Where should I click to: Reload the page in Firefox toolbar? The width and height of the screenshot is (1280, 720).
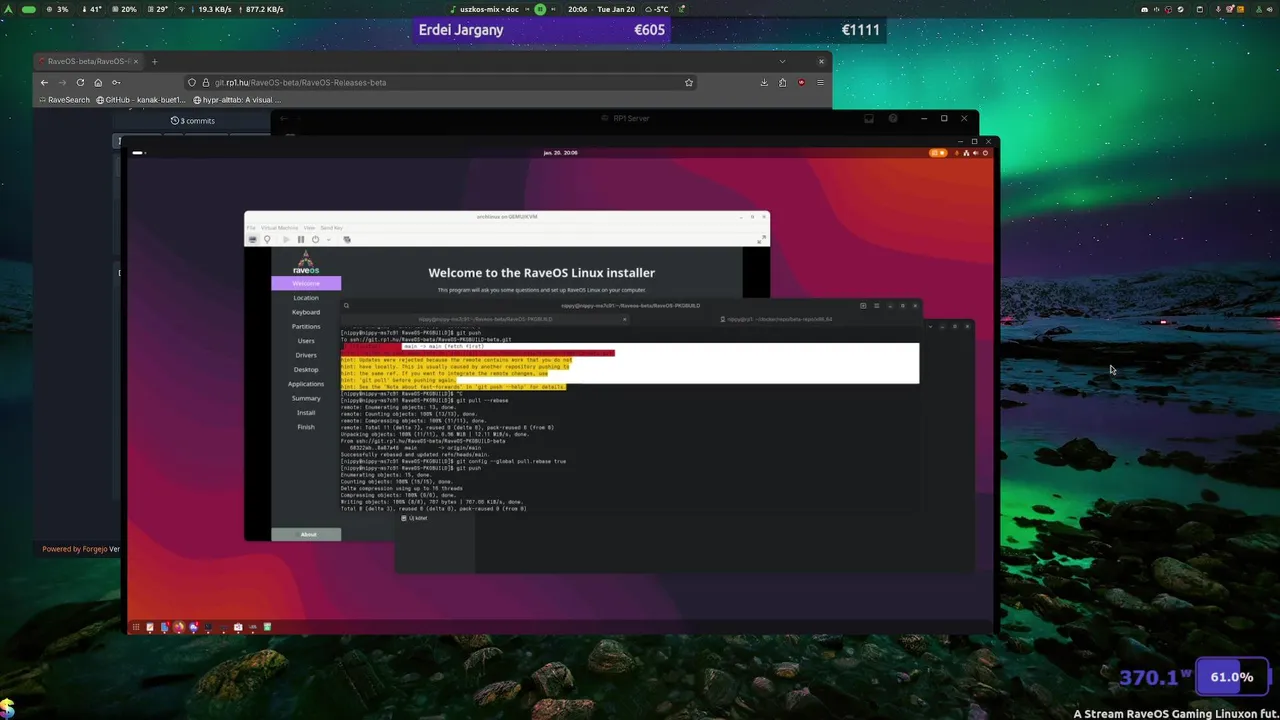pyautogui.click(x=80, y=82)
